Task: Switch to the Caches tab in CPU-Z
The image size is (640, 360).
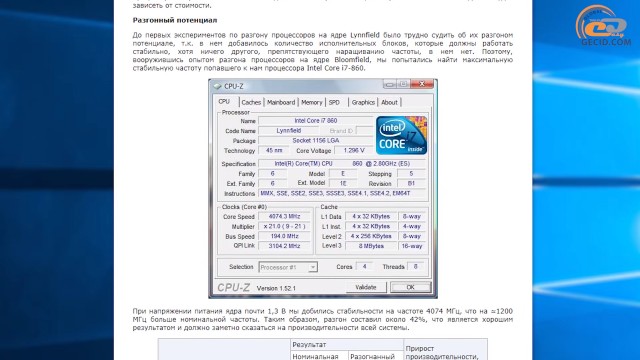Action: tap(251, 102)
